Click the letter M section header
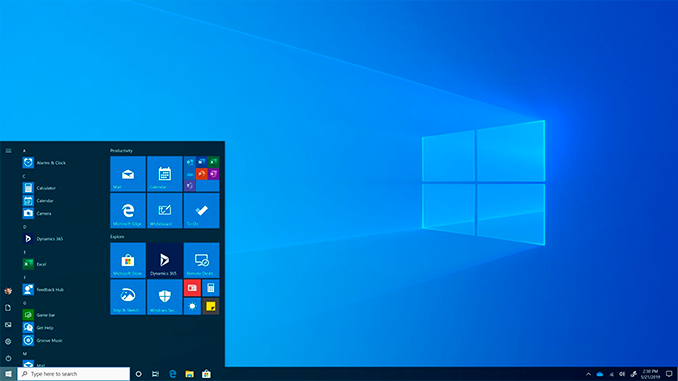The height and width of the screenshot is (381, 678). (x=25, y=353)
